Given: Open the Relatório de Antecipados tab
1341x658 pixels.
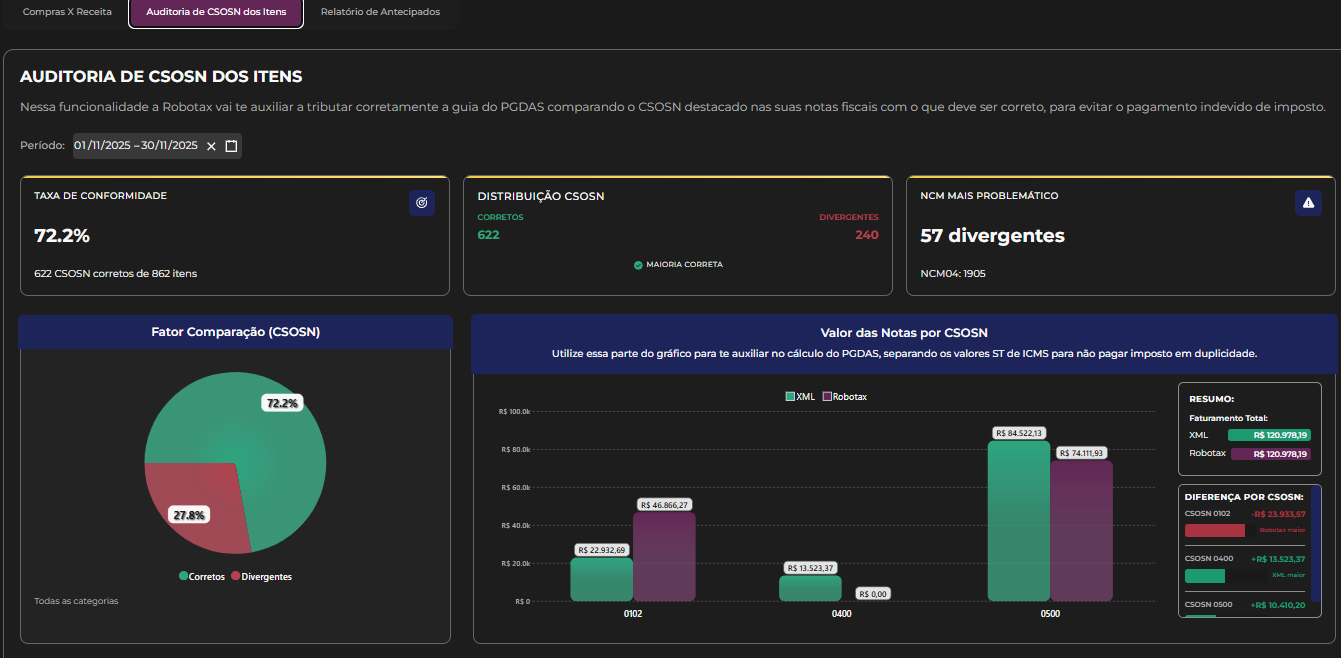Looking at the screenshot, I should click(x=380, y=12).
